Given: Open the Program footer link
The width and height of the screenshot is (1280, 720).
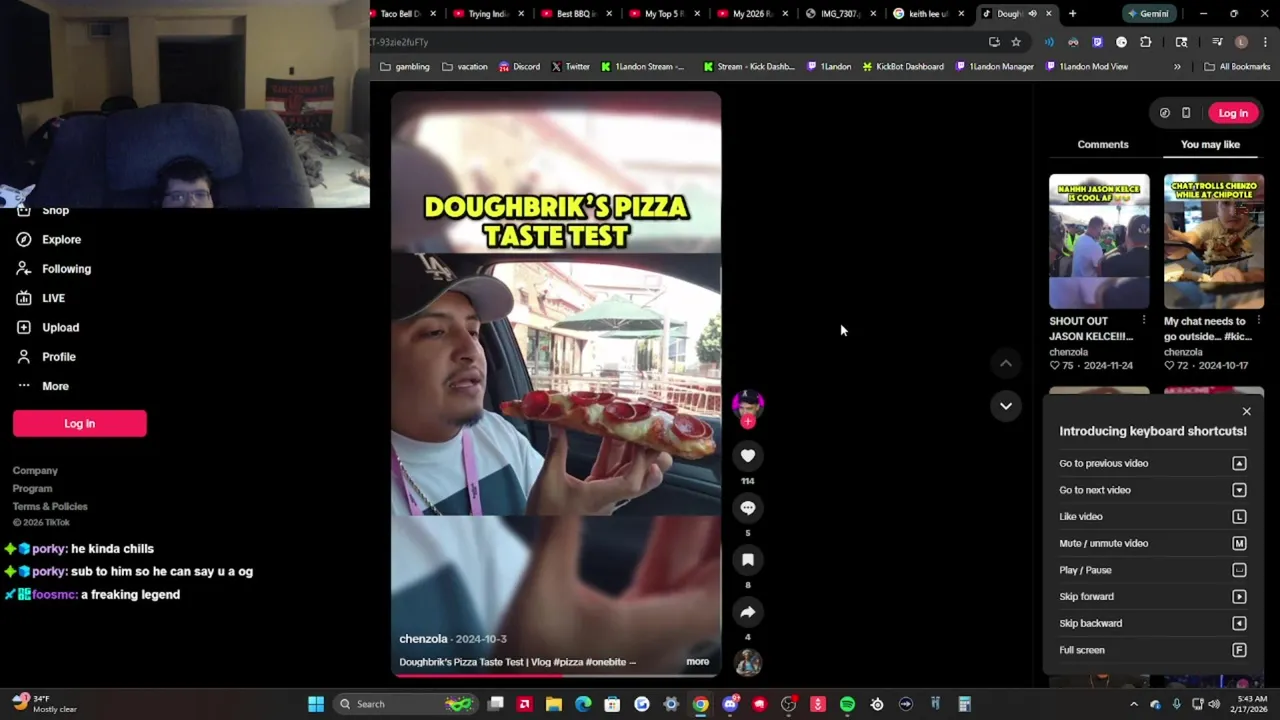Looking at the screenshot, I should 32,488.
